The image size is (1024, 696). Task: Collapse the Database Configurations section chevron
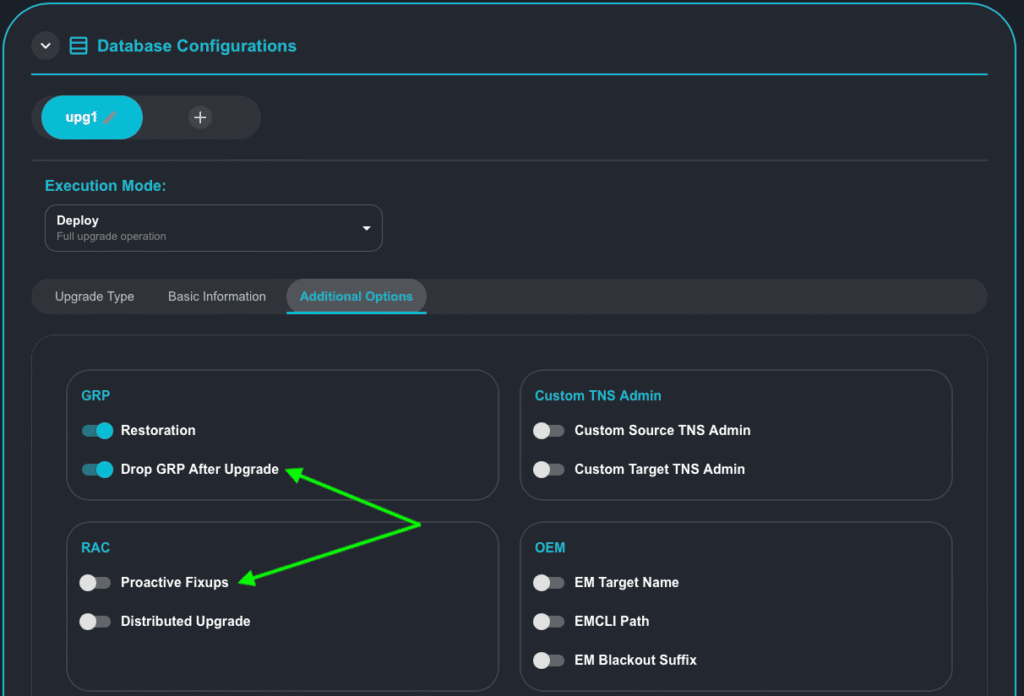click(45, 46)
